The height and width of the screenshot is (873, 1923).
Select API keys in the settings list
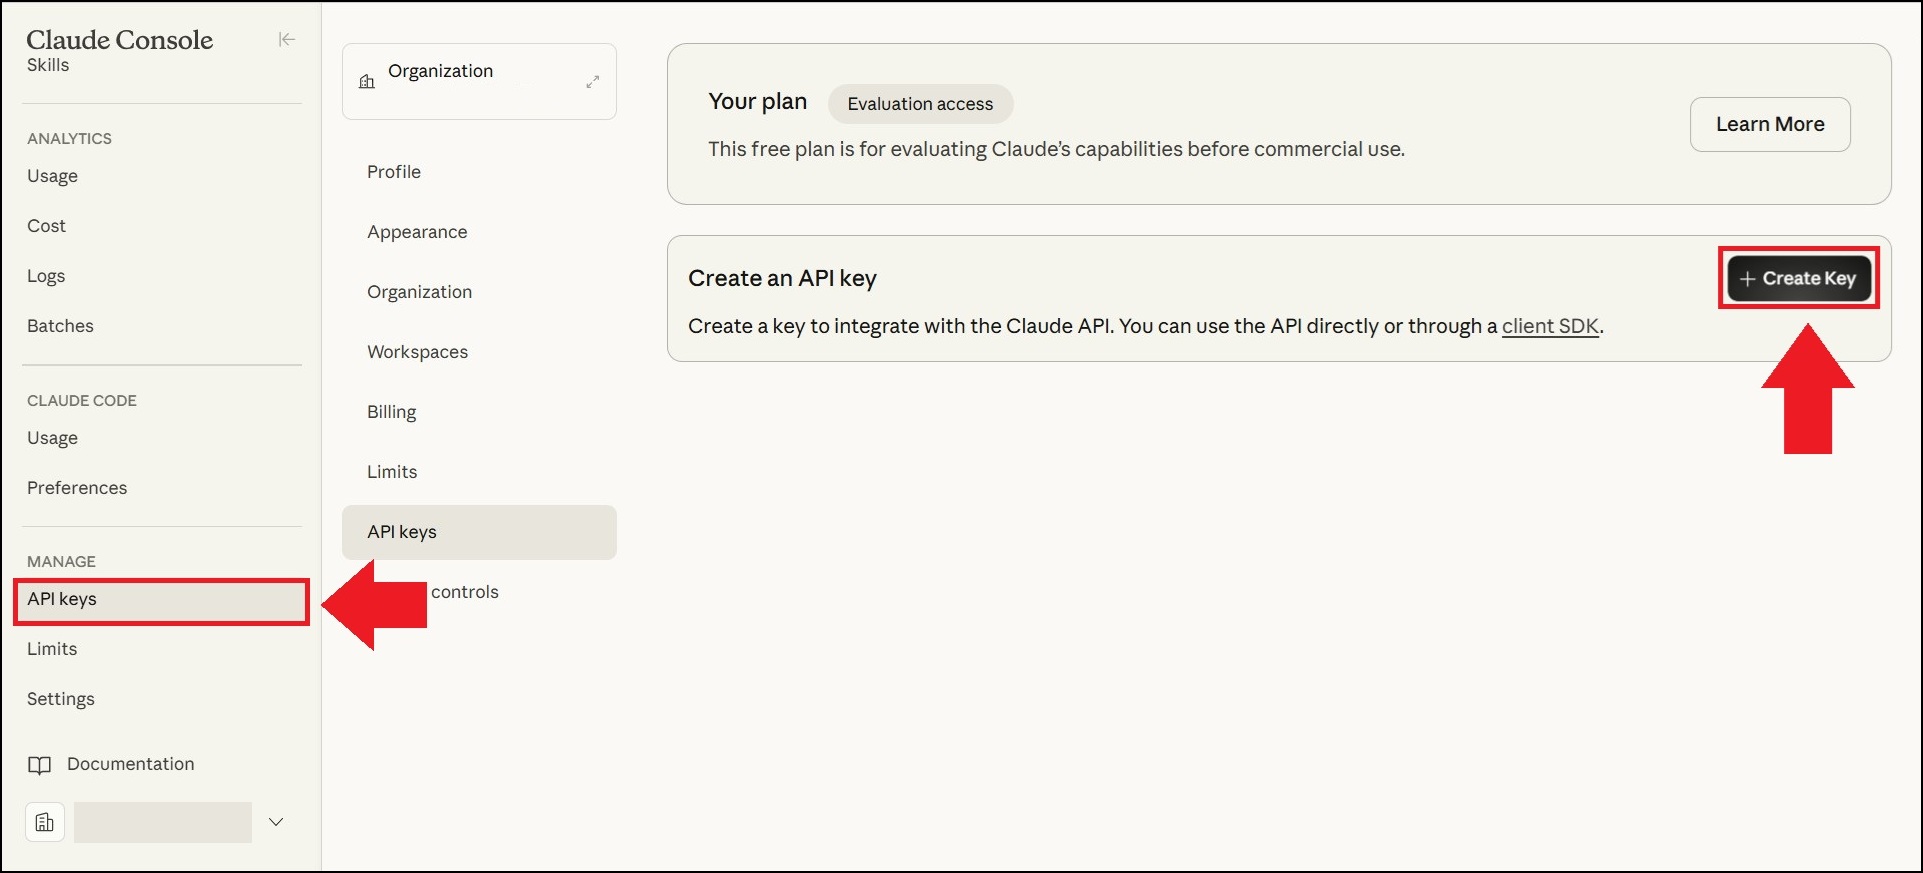tap(479, 532)
